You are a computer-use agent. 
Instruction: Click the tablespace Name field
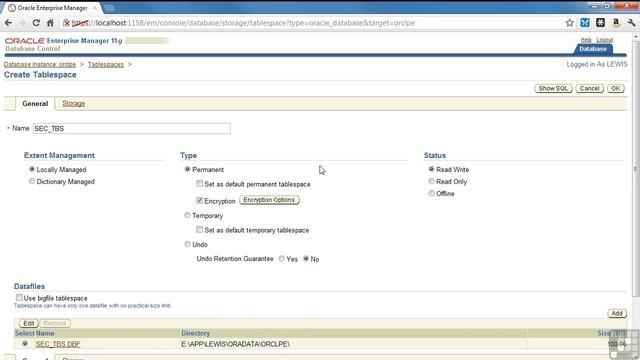(131, 129)
